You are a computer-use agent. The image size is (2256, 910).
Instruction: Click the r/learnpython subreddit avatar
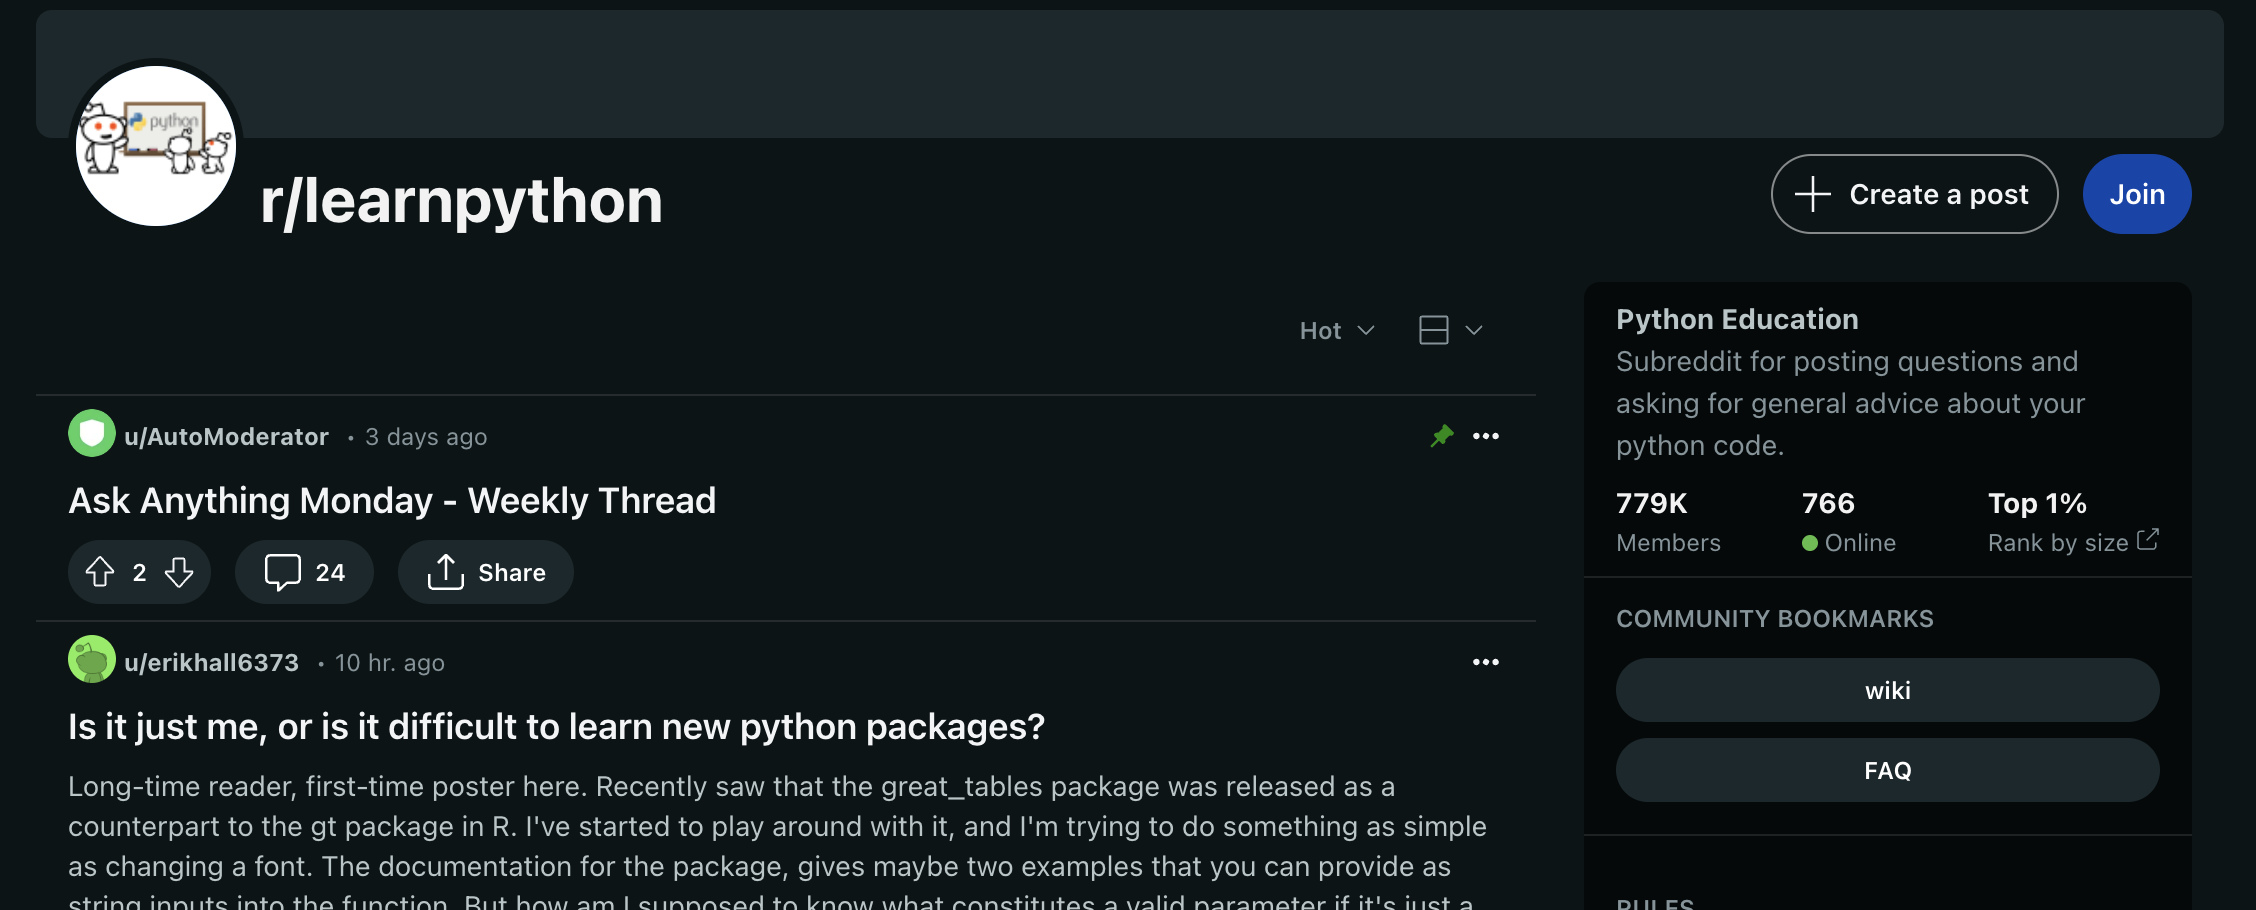[156, 146]
